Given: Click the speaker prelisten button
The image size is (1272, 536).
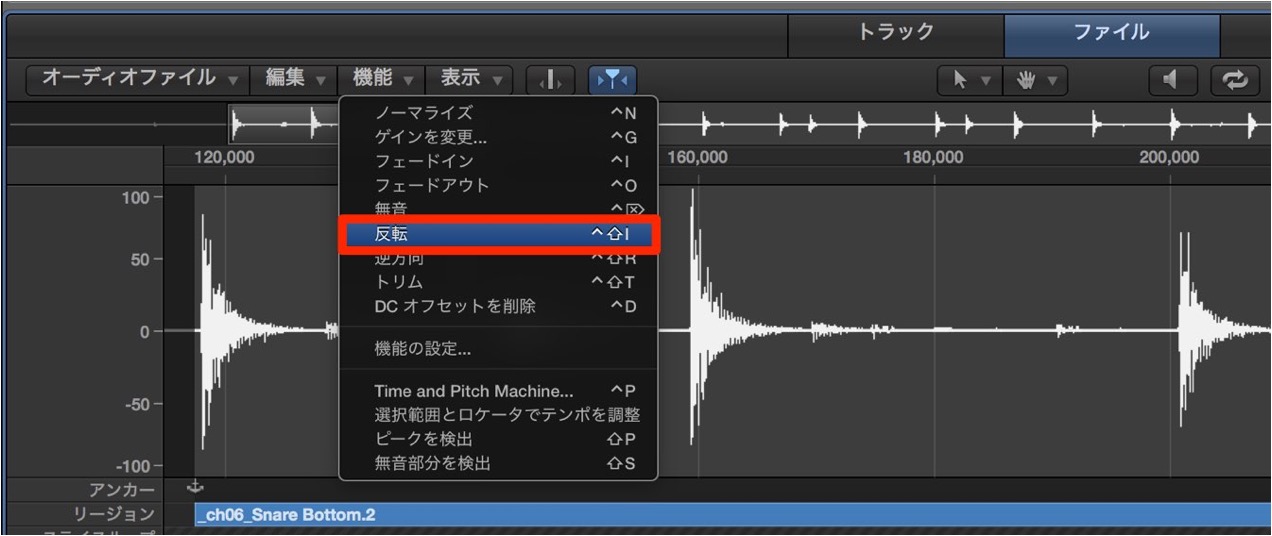Looking at the screenshot, I should tap(1173, 80).
